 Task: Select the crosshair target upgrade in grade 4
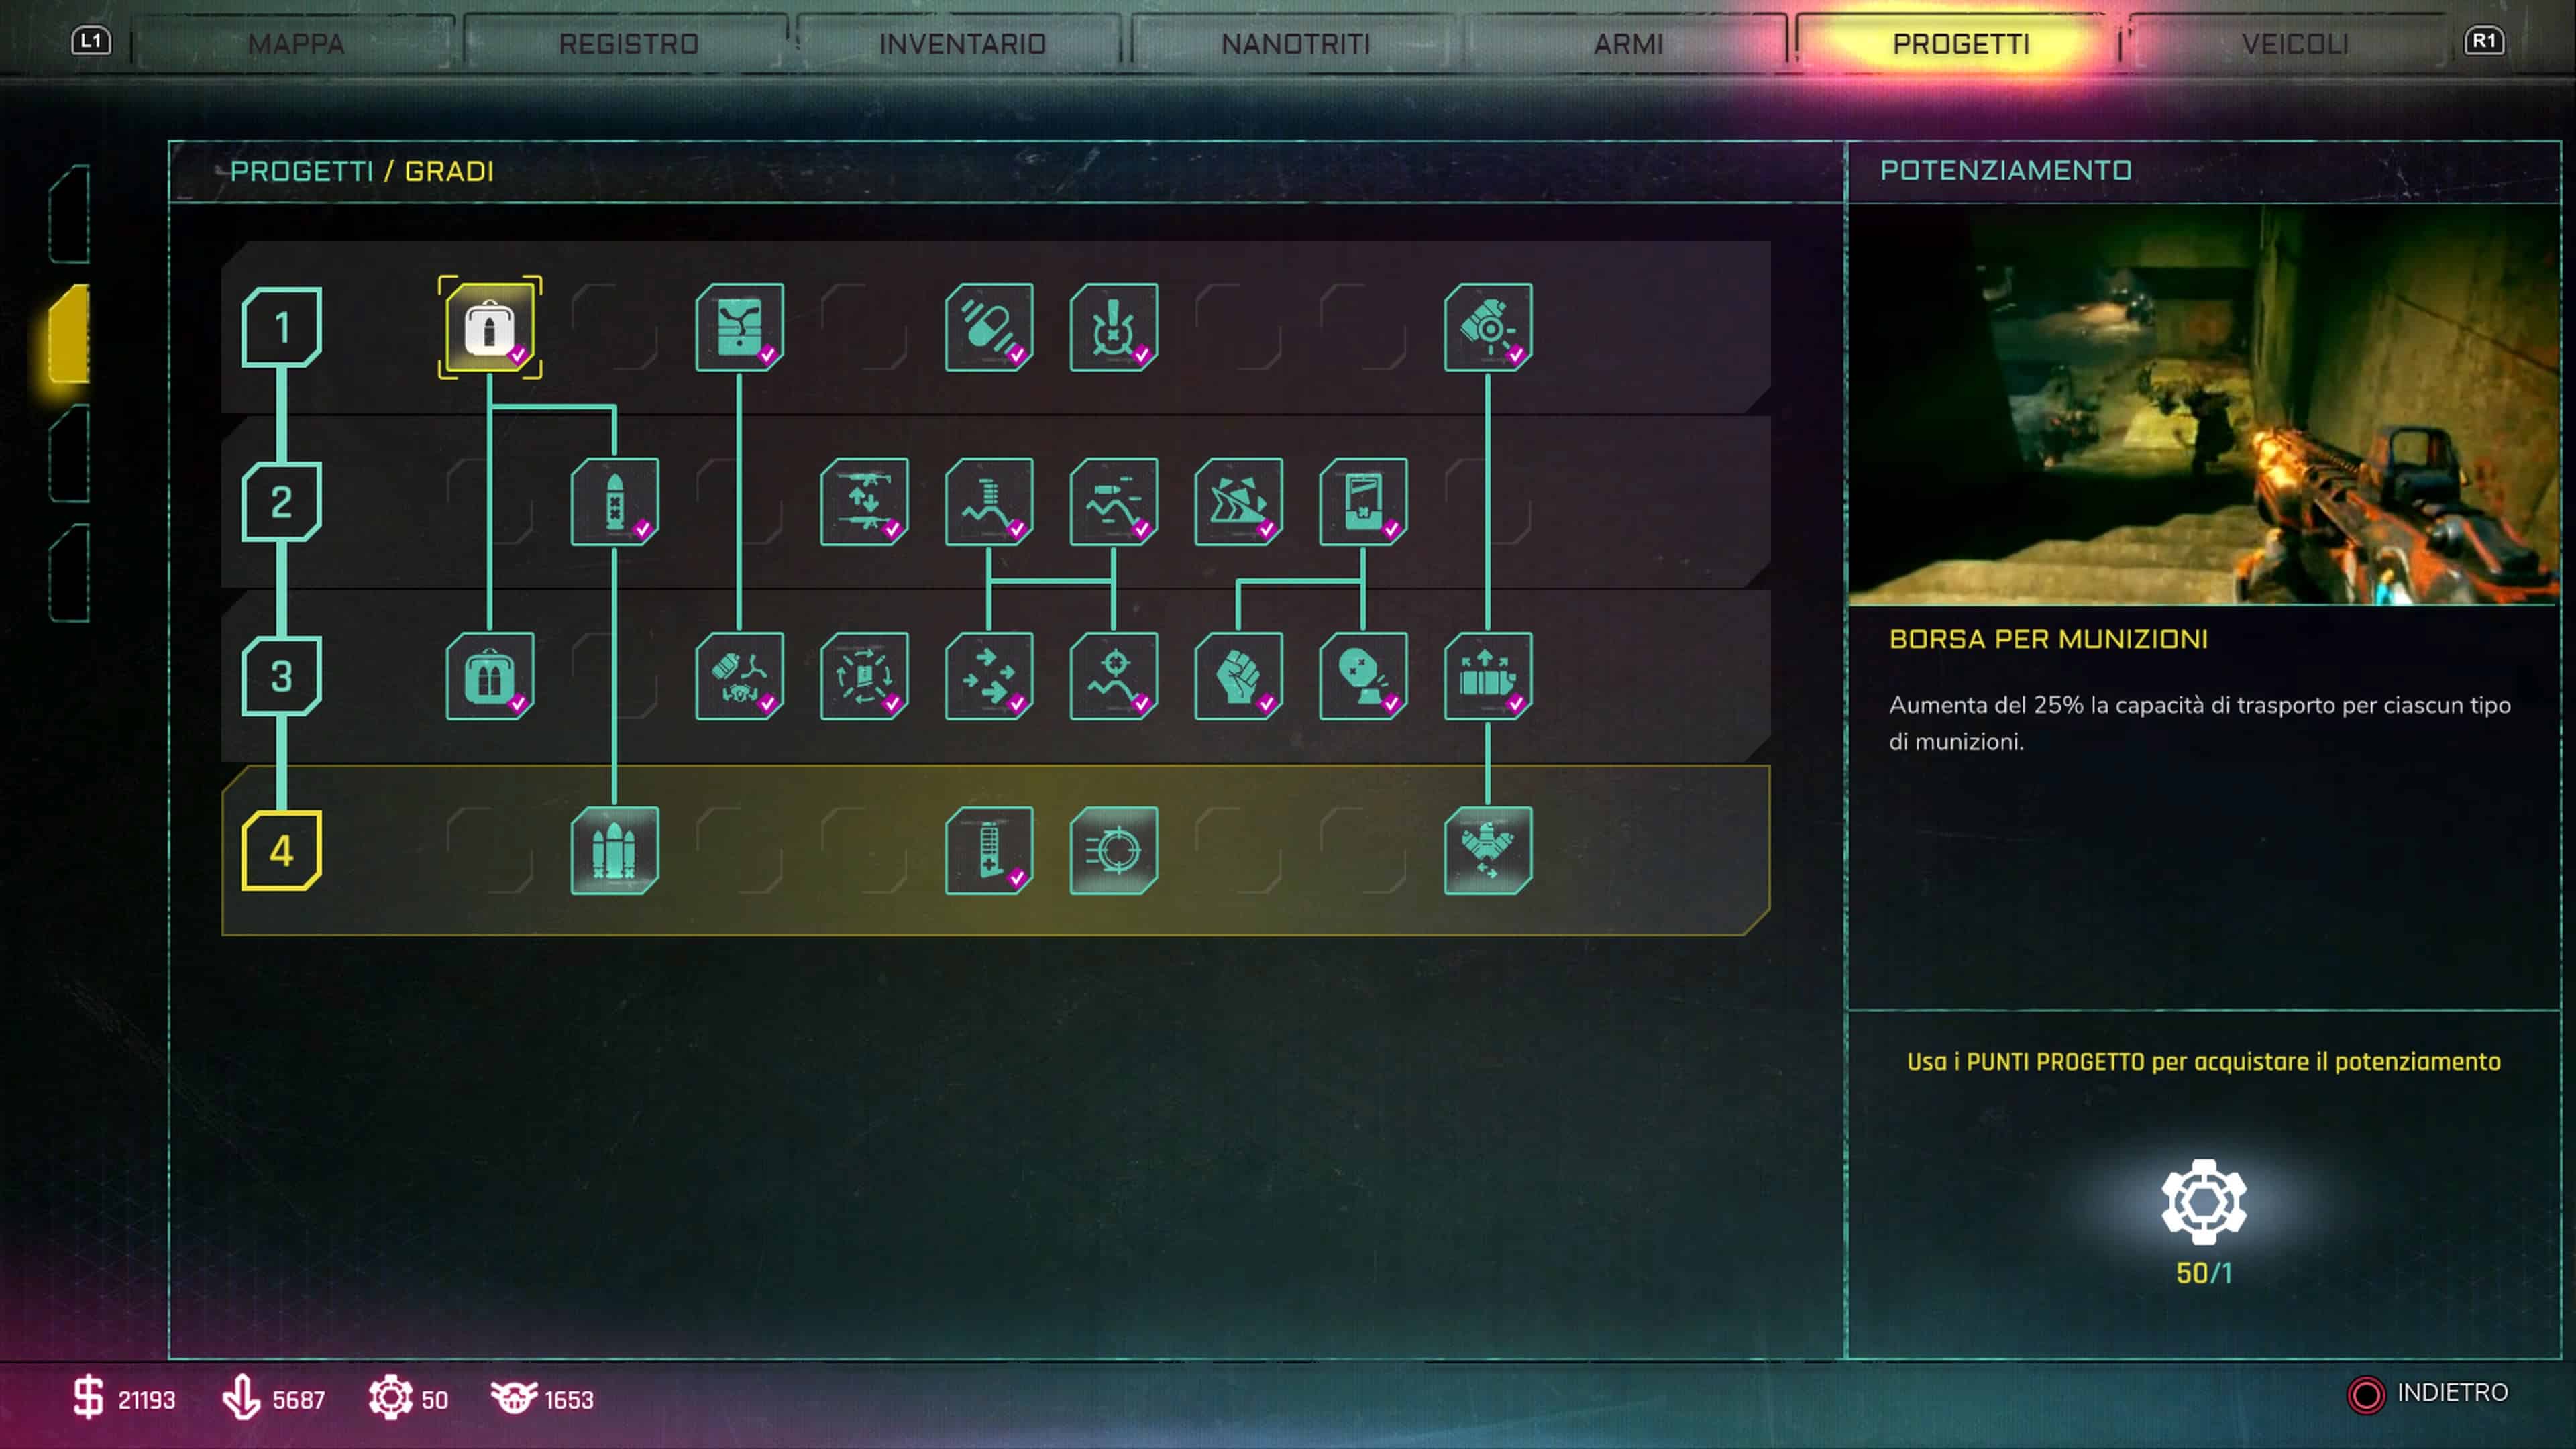click(1113, 851)
